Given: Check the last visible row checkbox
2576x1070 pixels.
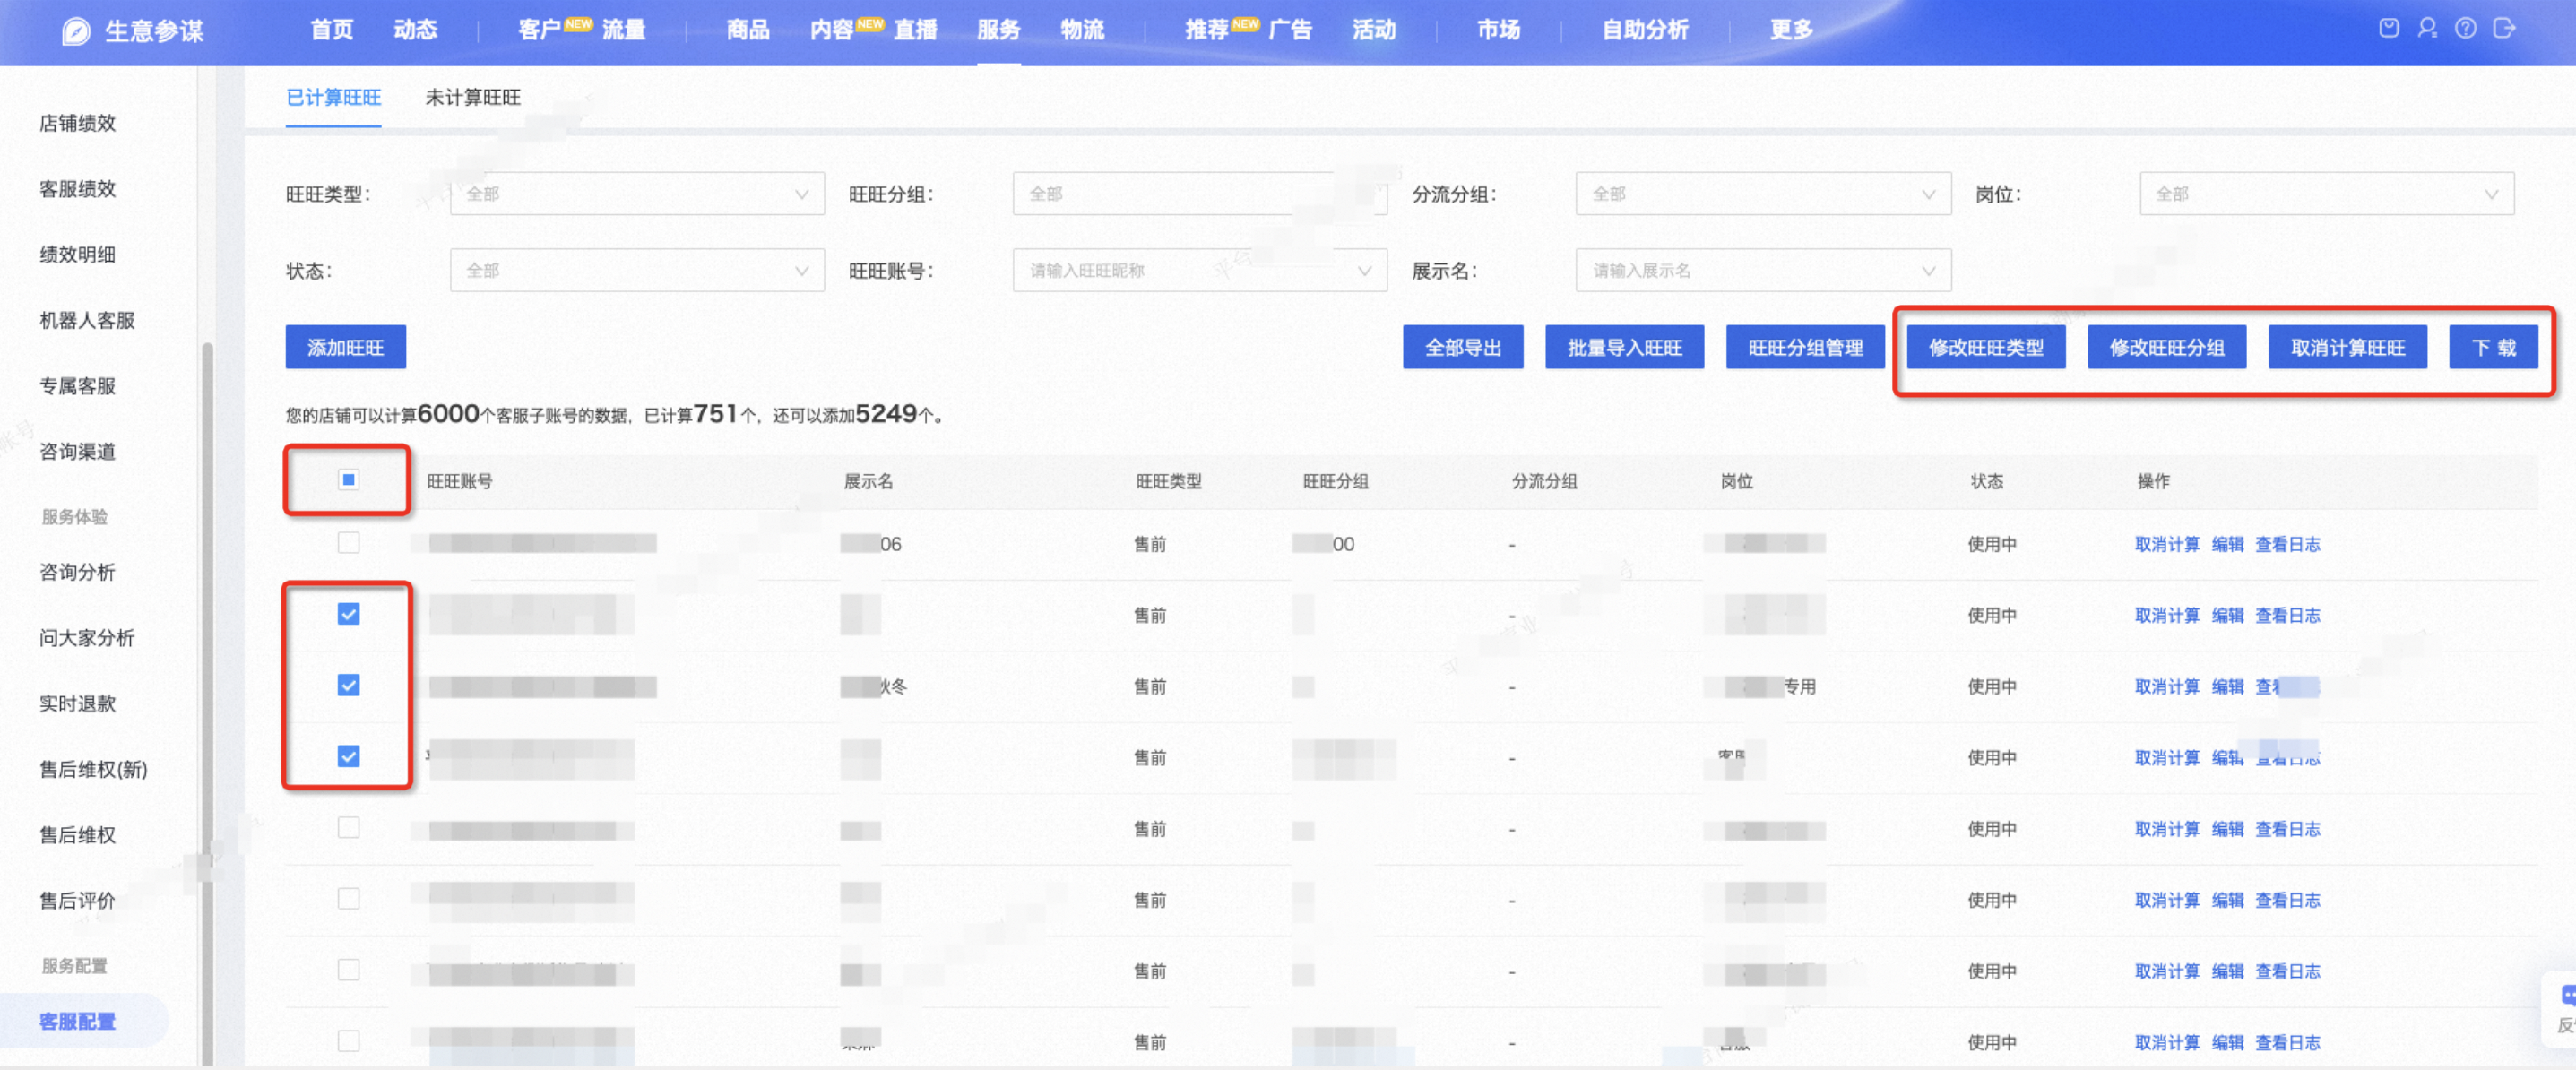Looking at the screenshot, I should [348, 1040].
